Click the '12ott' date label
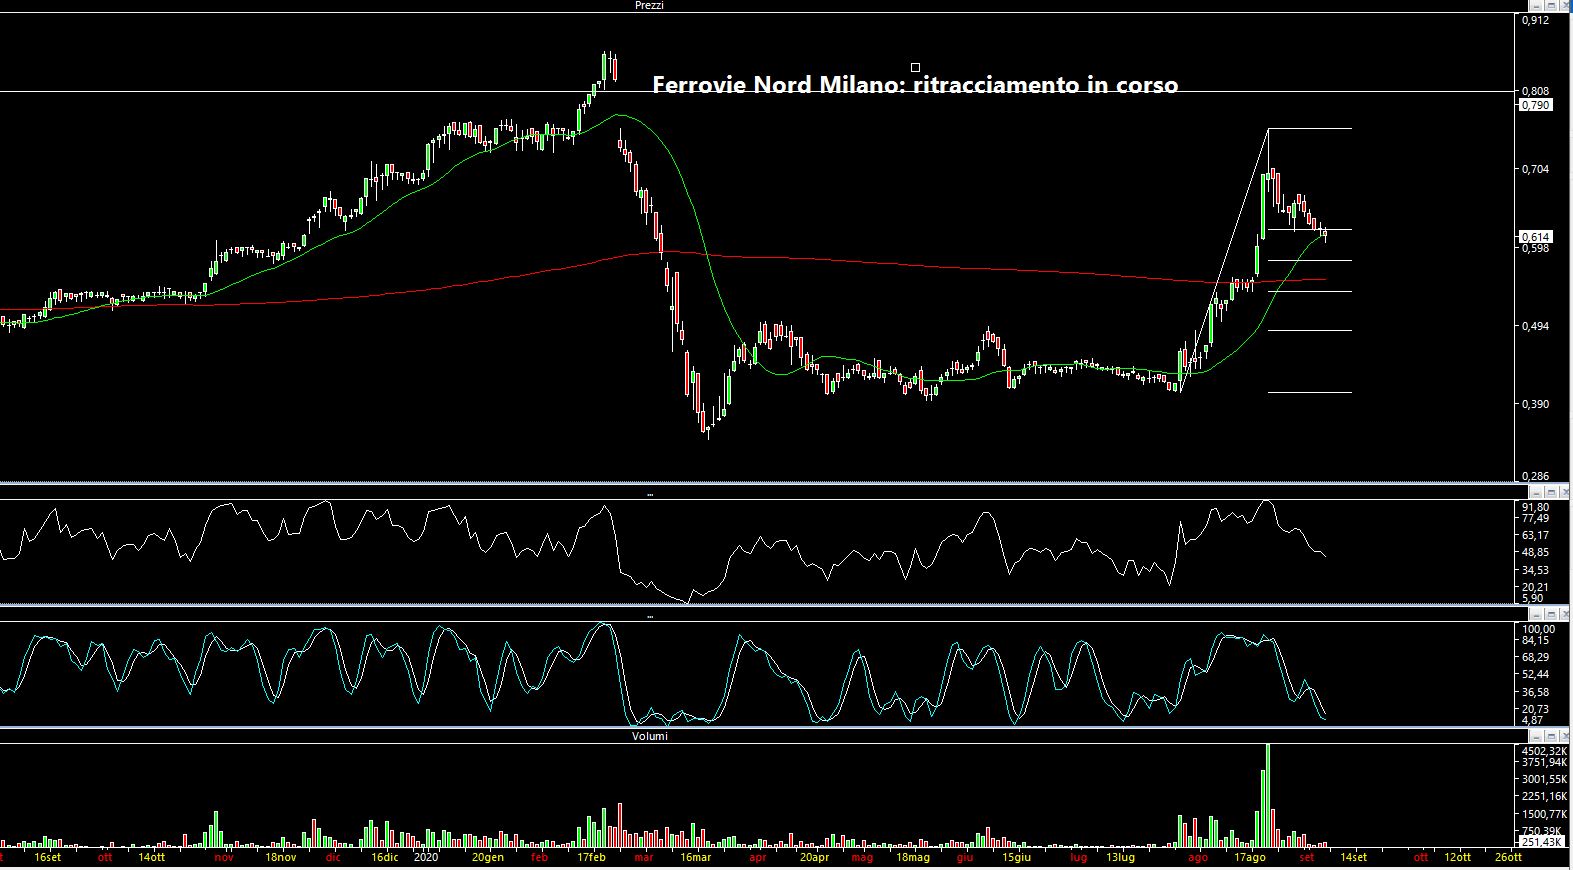 tap(1457, 857)
